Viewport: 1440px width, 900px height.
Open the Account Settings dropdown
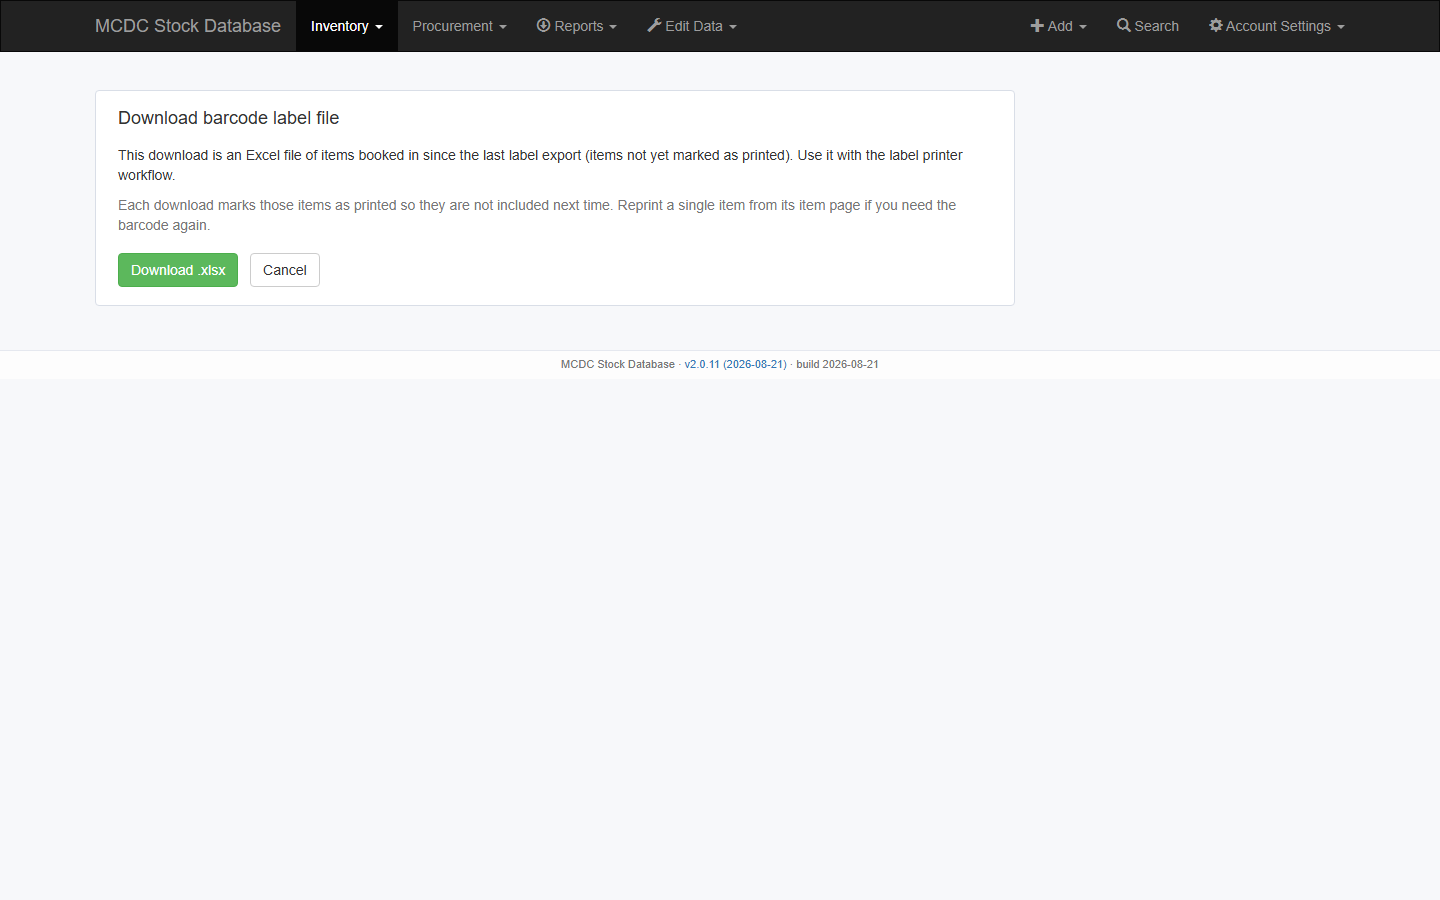click(1277, 26)
